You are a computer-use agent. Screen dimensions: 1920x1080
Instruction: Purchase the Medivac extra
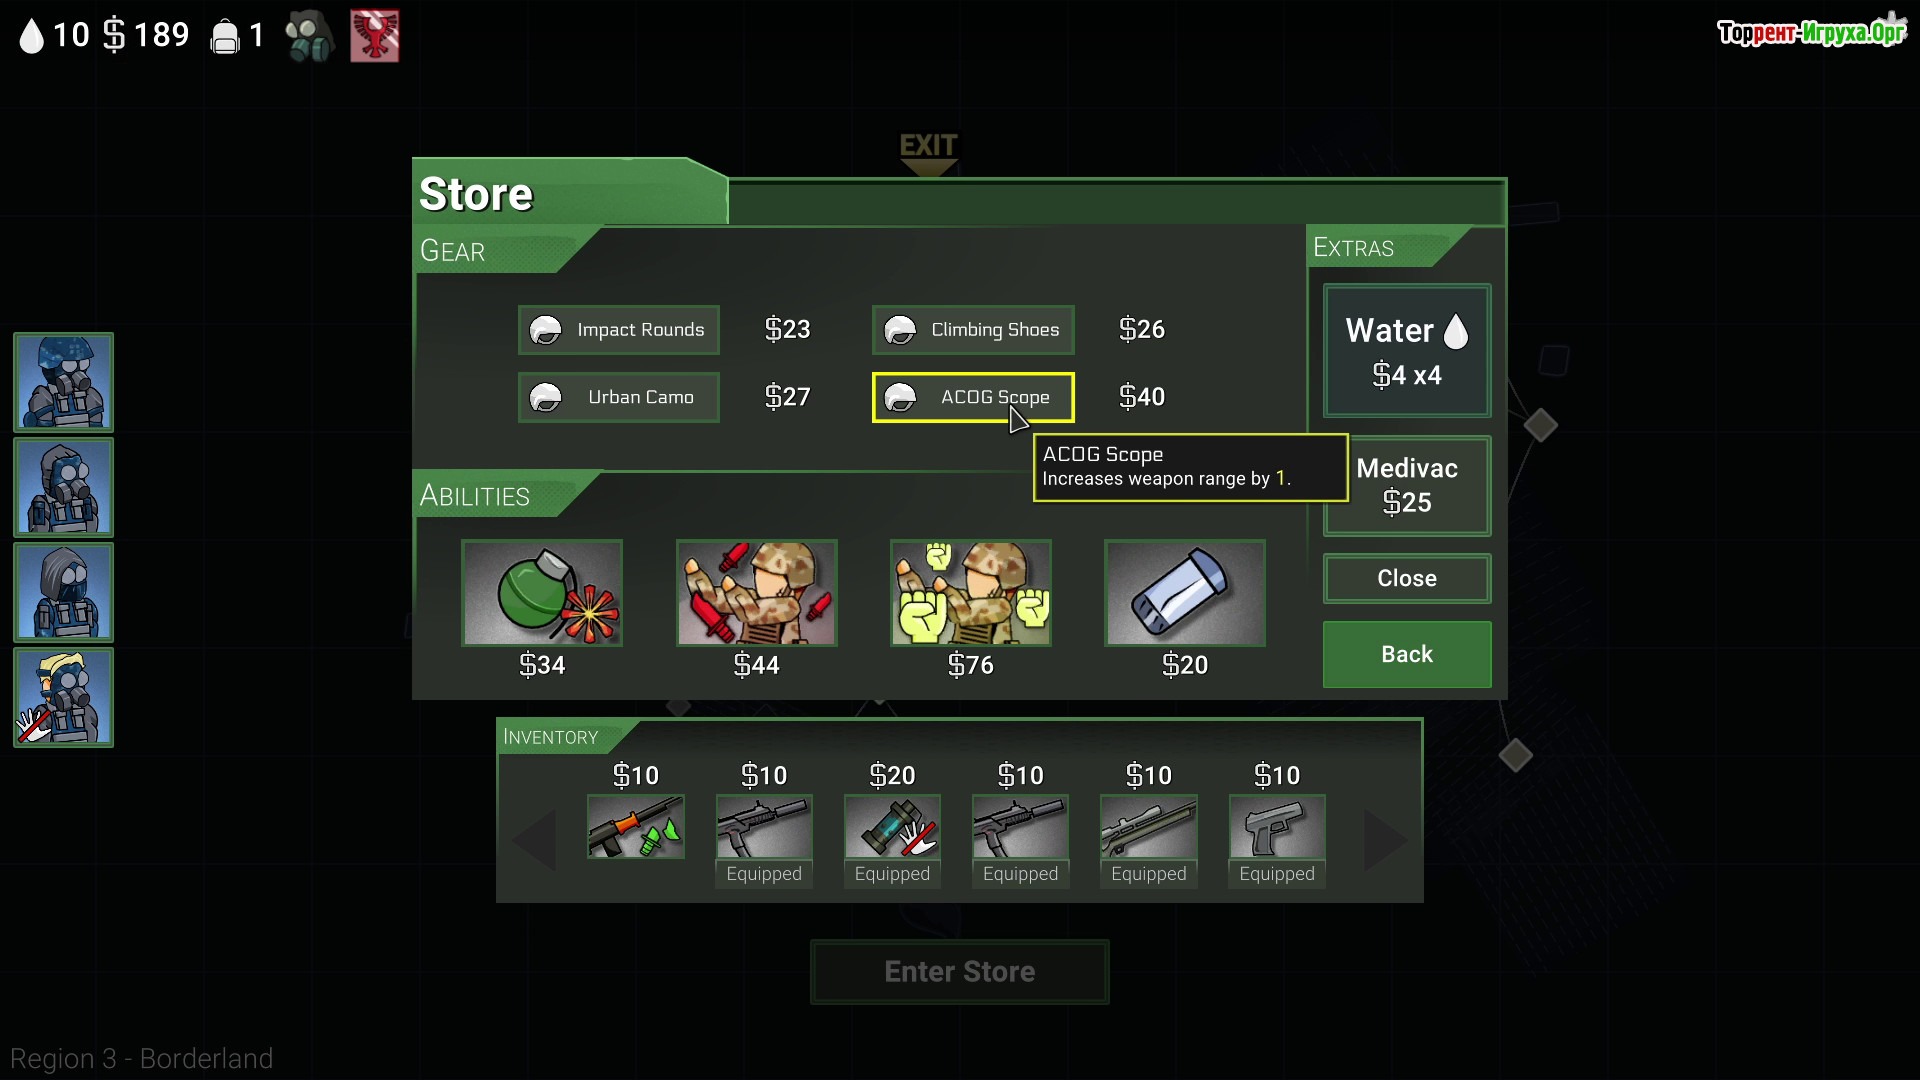pos(1407,486)
